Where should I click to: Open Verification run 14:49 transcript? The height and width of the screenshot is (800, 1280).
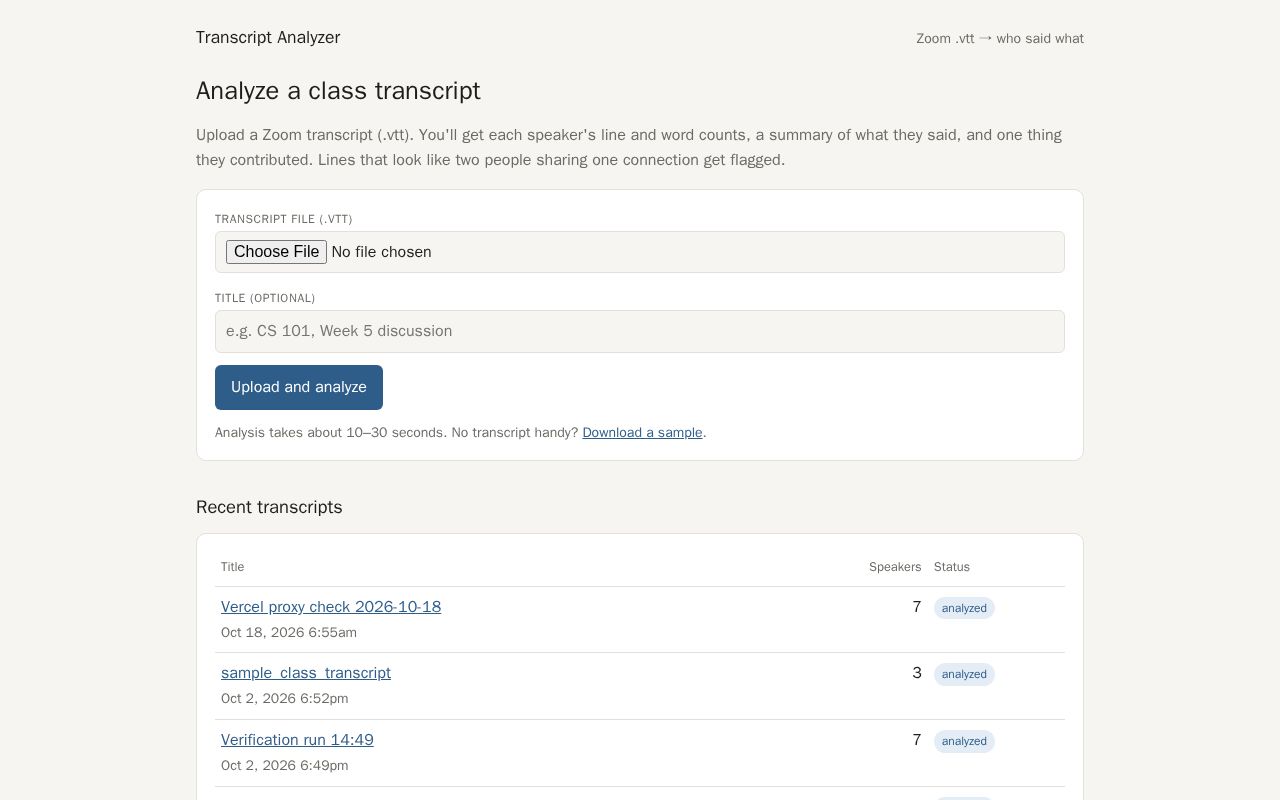coord(297,740)
